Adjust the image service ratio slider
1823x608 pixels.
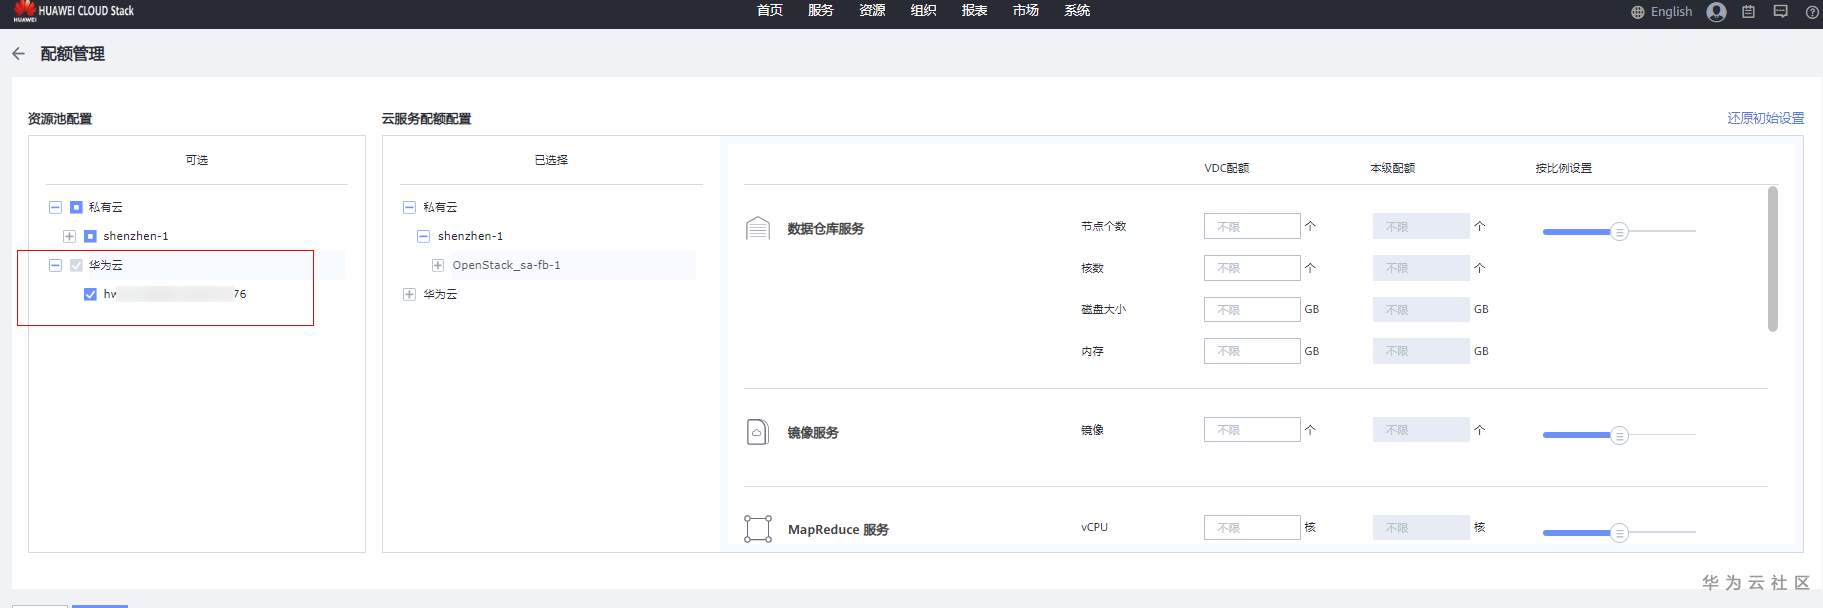pos(1619,435)
